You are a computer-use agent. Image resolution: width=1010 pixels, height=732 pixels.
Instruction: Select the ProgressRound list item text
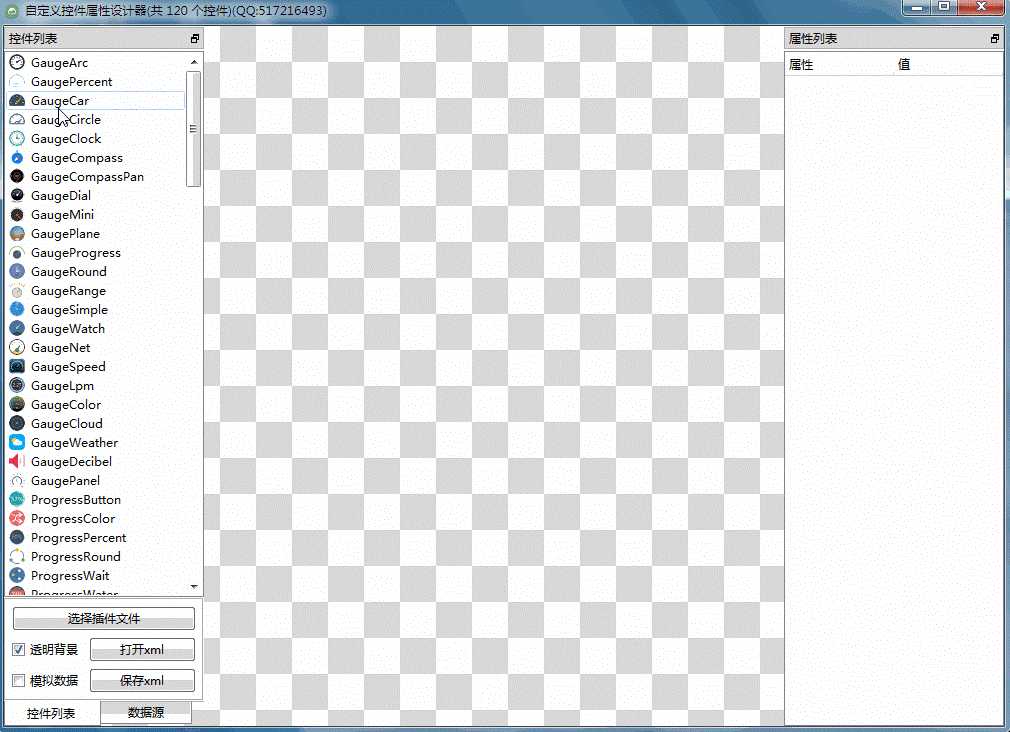click(x=76, y=557)
